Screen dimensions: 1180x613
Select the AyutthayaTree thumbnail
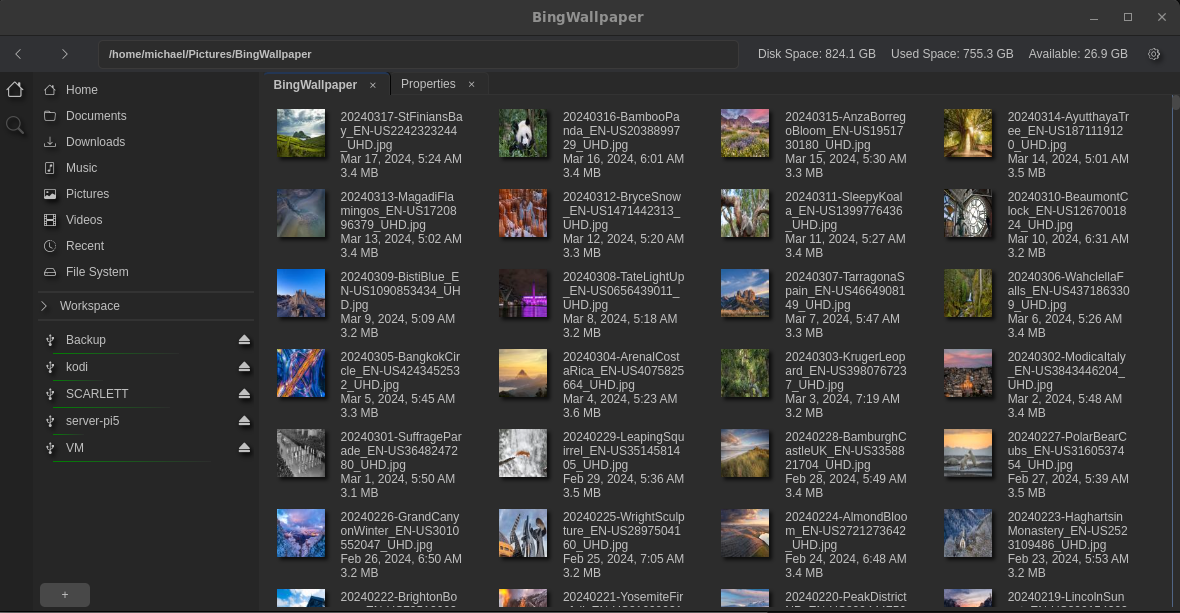coord(968,133)
